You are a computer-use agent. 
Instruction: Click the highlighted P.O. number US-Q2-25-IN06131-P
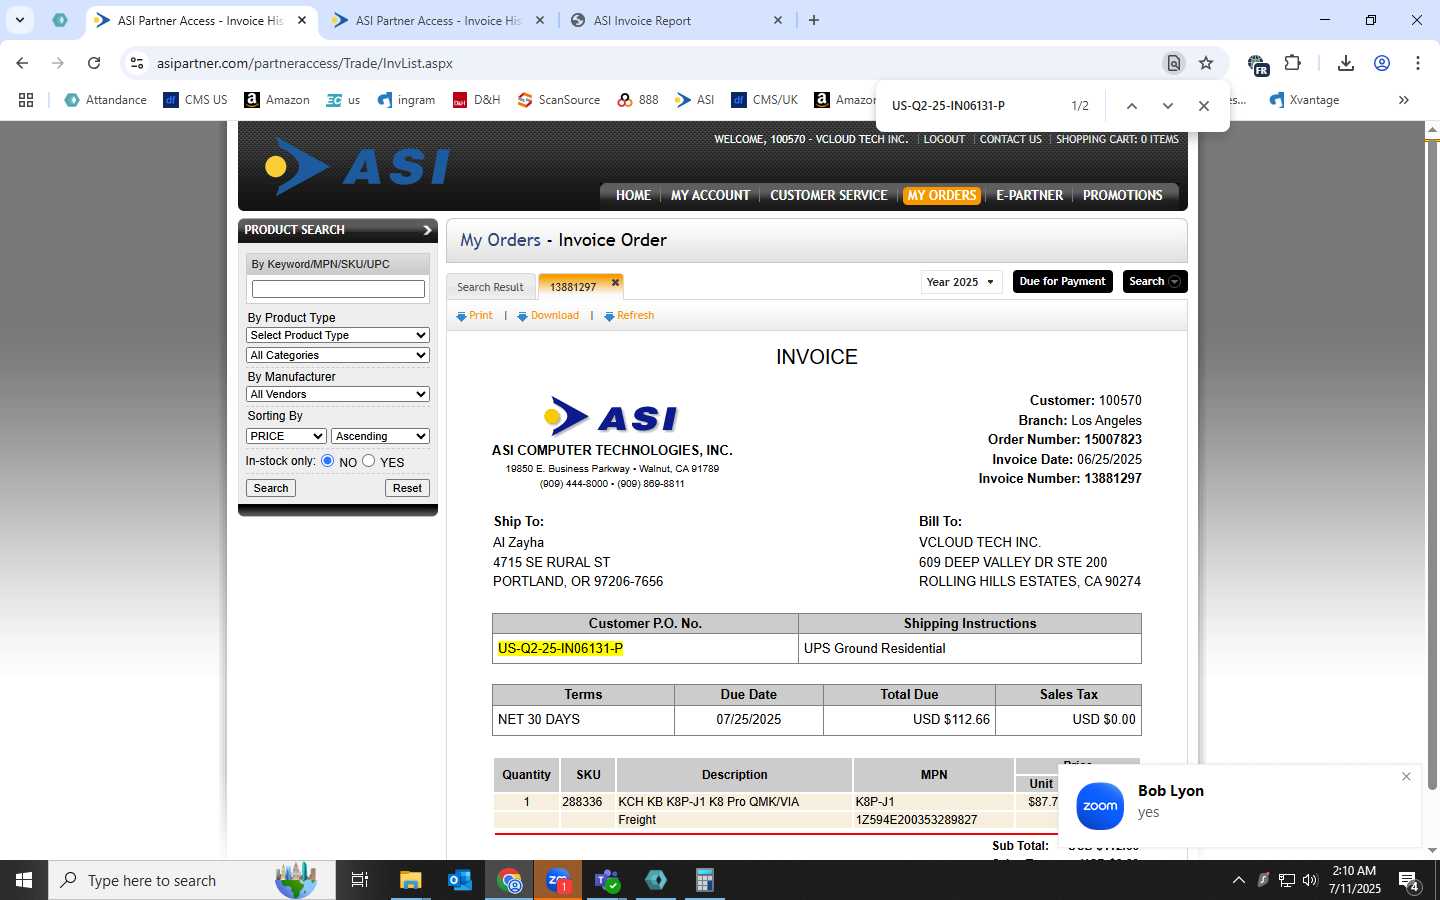tap(560, 648)
